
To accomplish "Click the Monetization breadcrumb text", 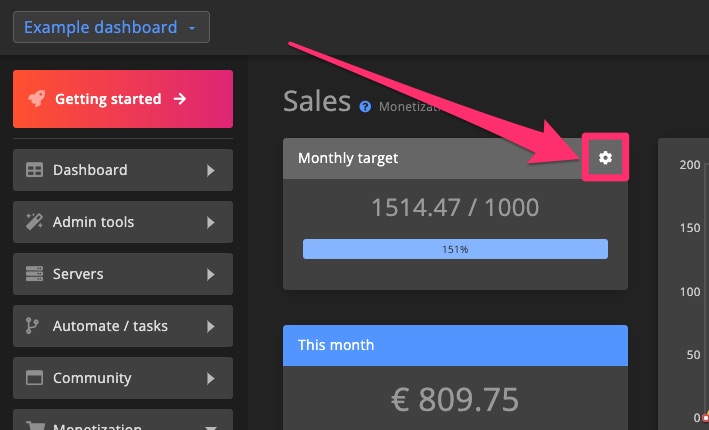I will tap(409, 107).
